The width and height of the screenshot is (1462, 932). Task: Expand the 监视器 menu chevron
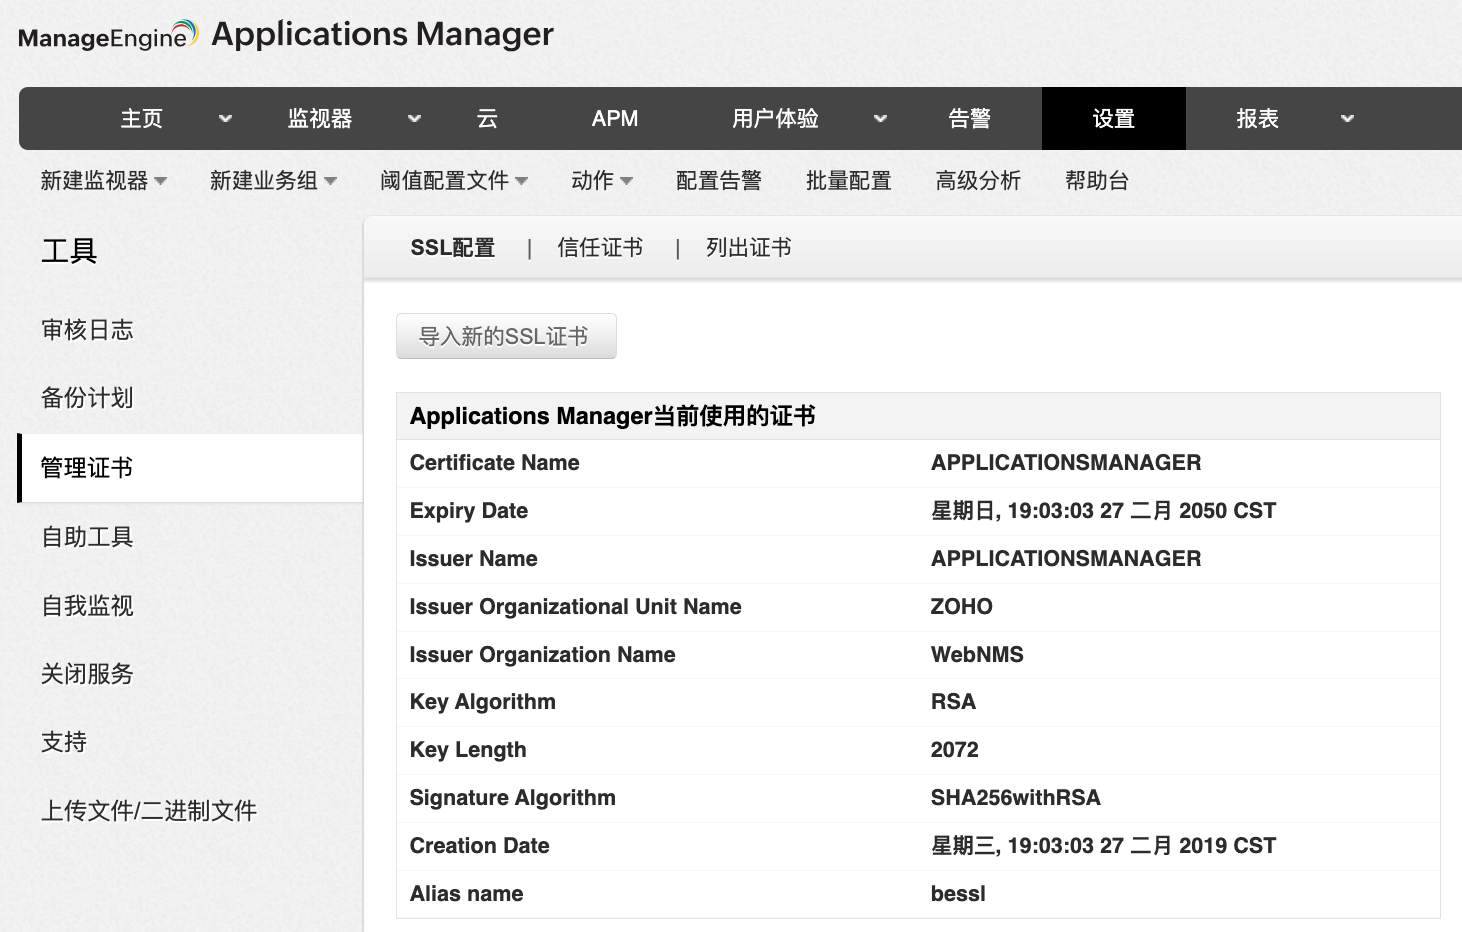tap(414, 119)
